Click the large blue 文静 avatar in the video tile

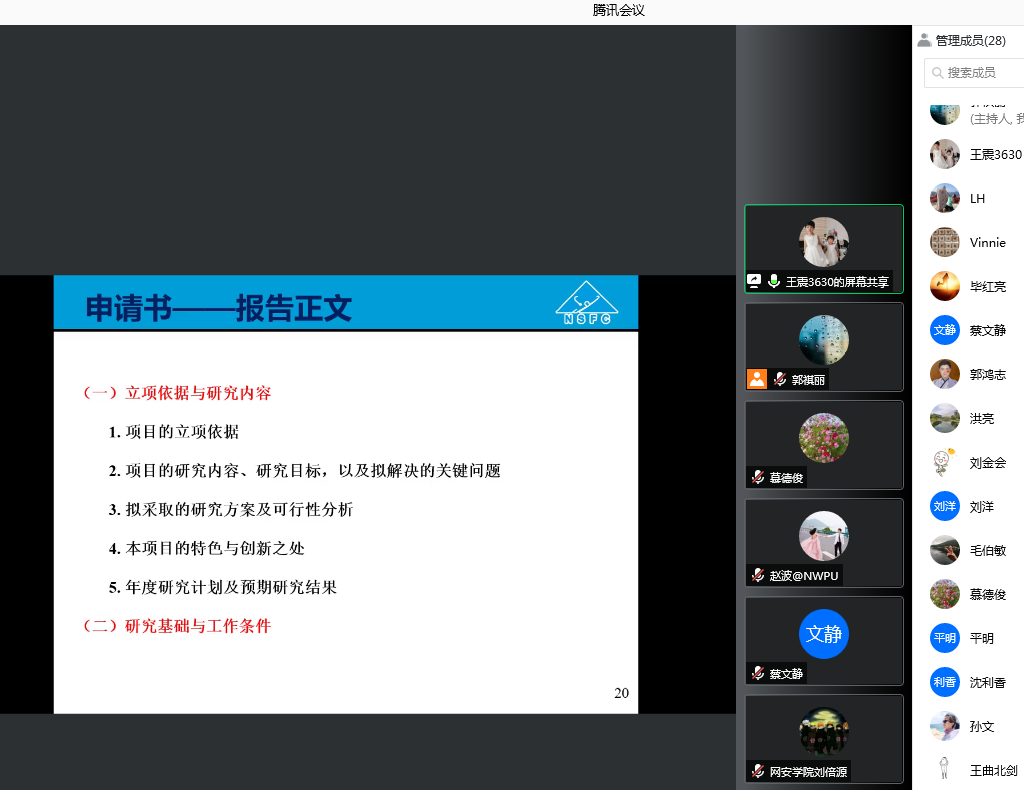pyautogui.click(x=823, y=634)
